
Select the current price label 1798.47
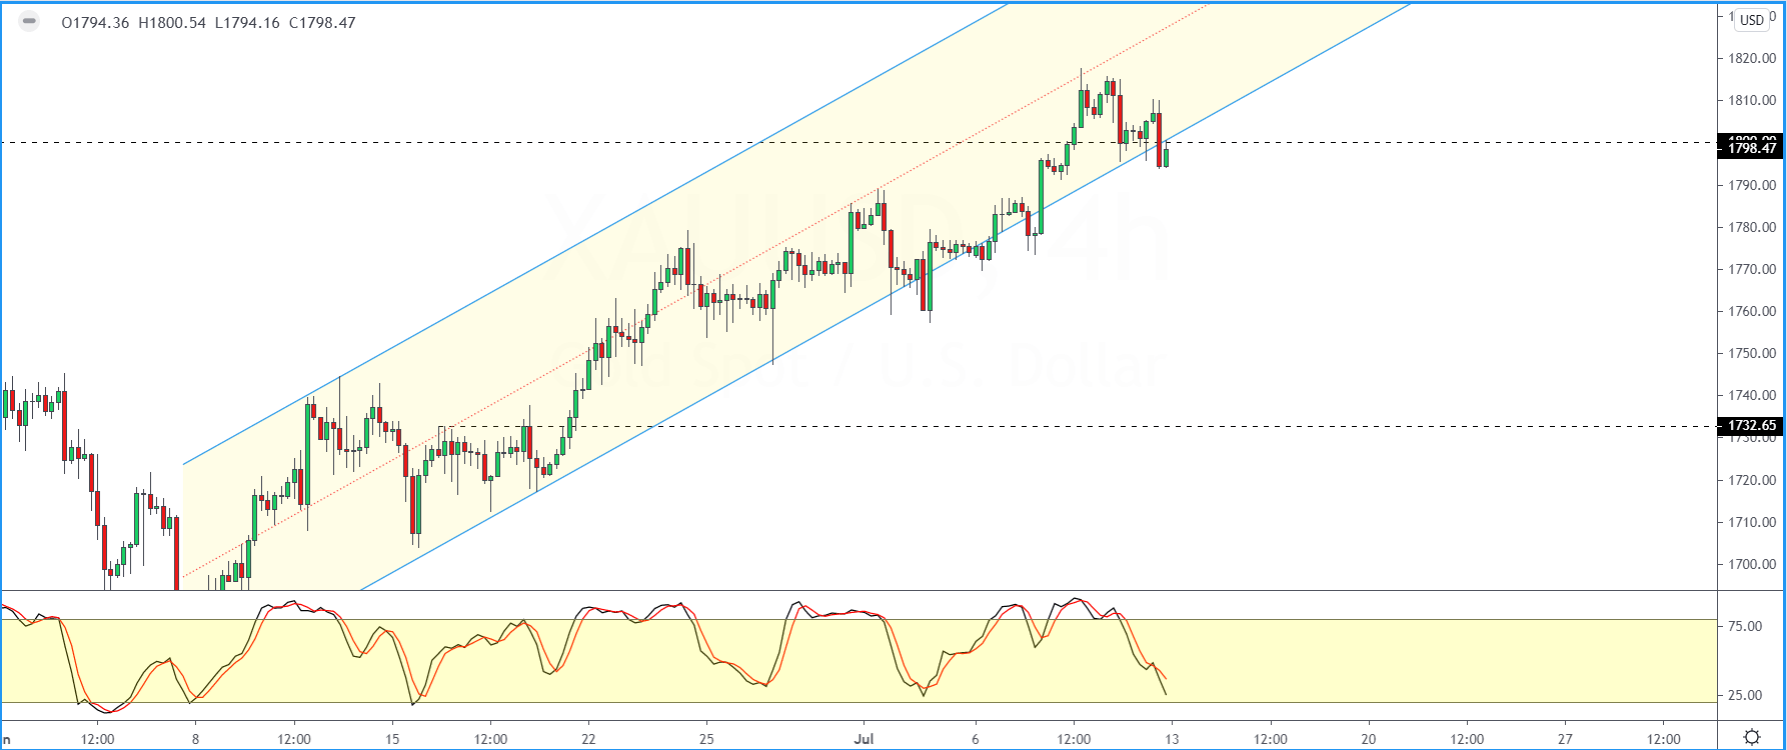coord(1751,149)
